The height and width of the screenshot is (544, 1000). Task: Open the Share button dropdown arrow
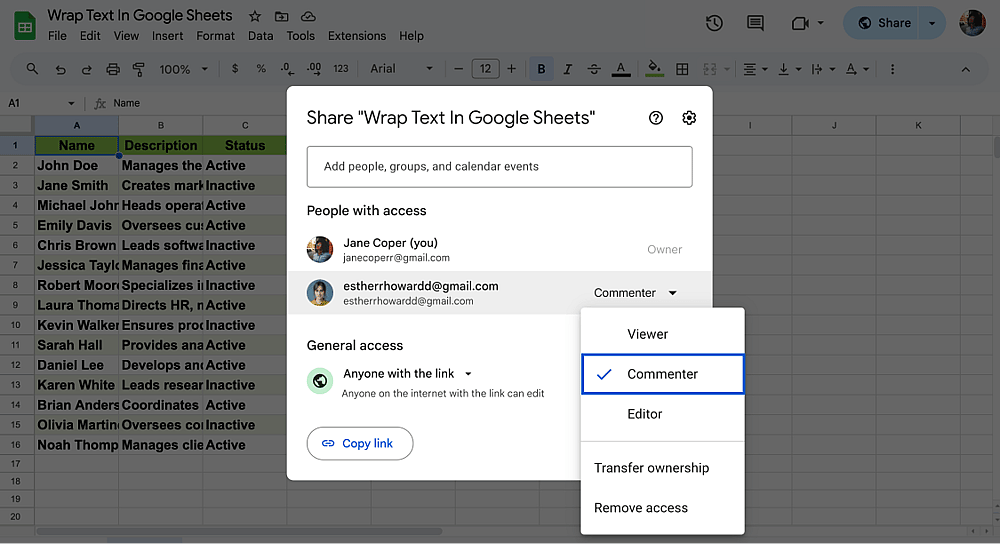click(932, 23)
